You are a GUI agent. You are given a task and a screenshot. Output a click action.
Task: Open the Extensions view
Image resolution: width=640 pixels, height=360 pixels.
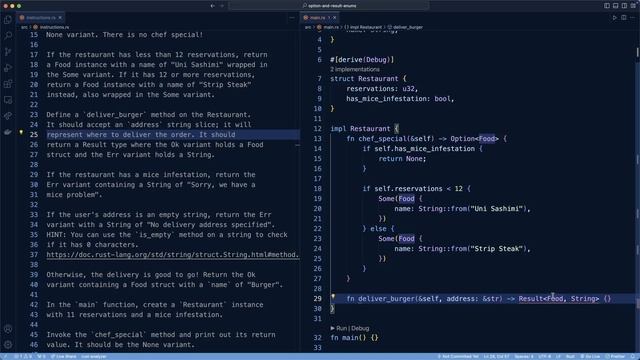pyautogui.click(x=8, y=84)
